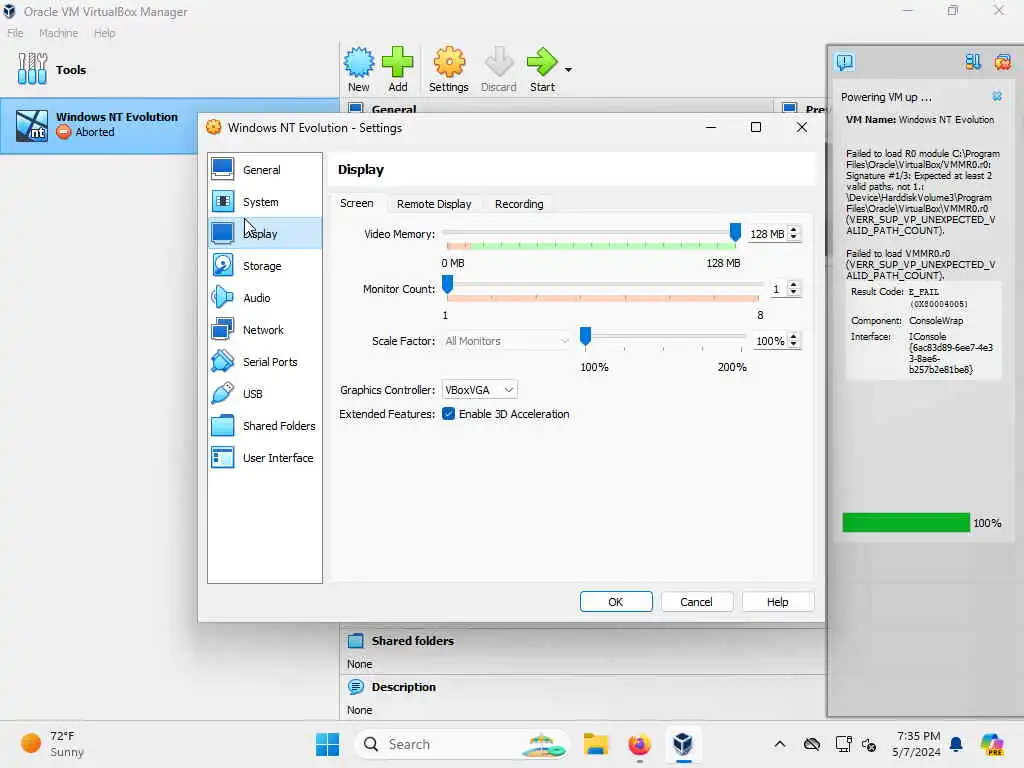
Task: Click the Monitor Count value field
Action: 777,289
